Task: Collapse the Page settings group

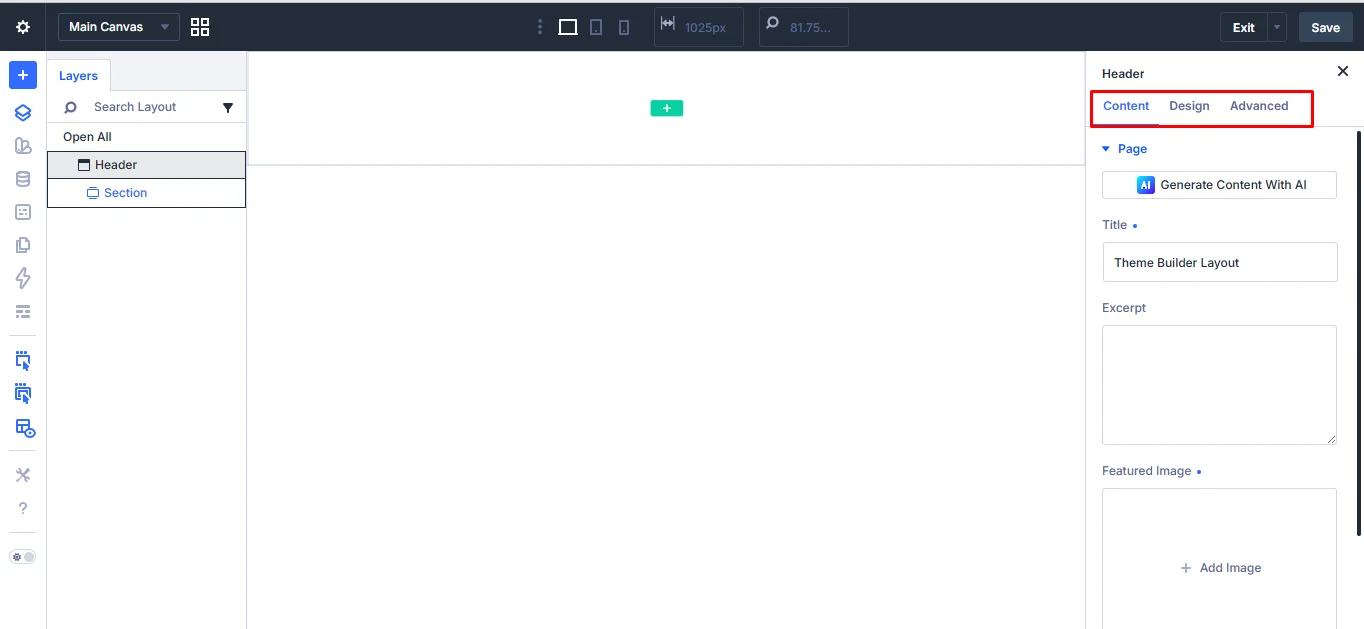Action: pyautogui.click(x=1124, y=149)
